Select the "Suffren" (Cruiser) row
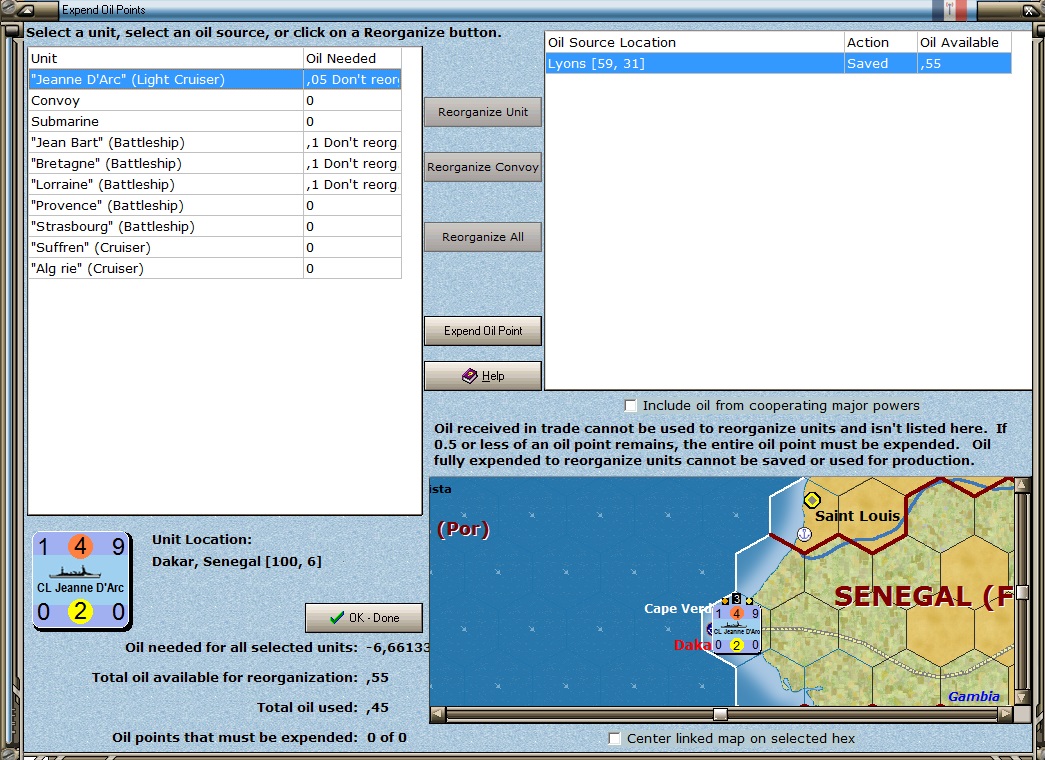This screenshot has width=1045, height=760. click(215, 247)
